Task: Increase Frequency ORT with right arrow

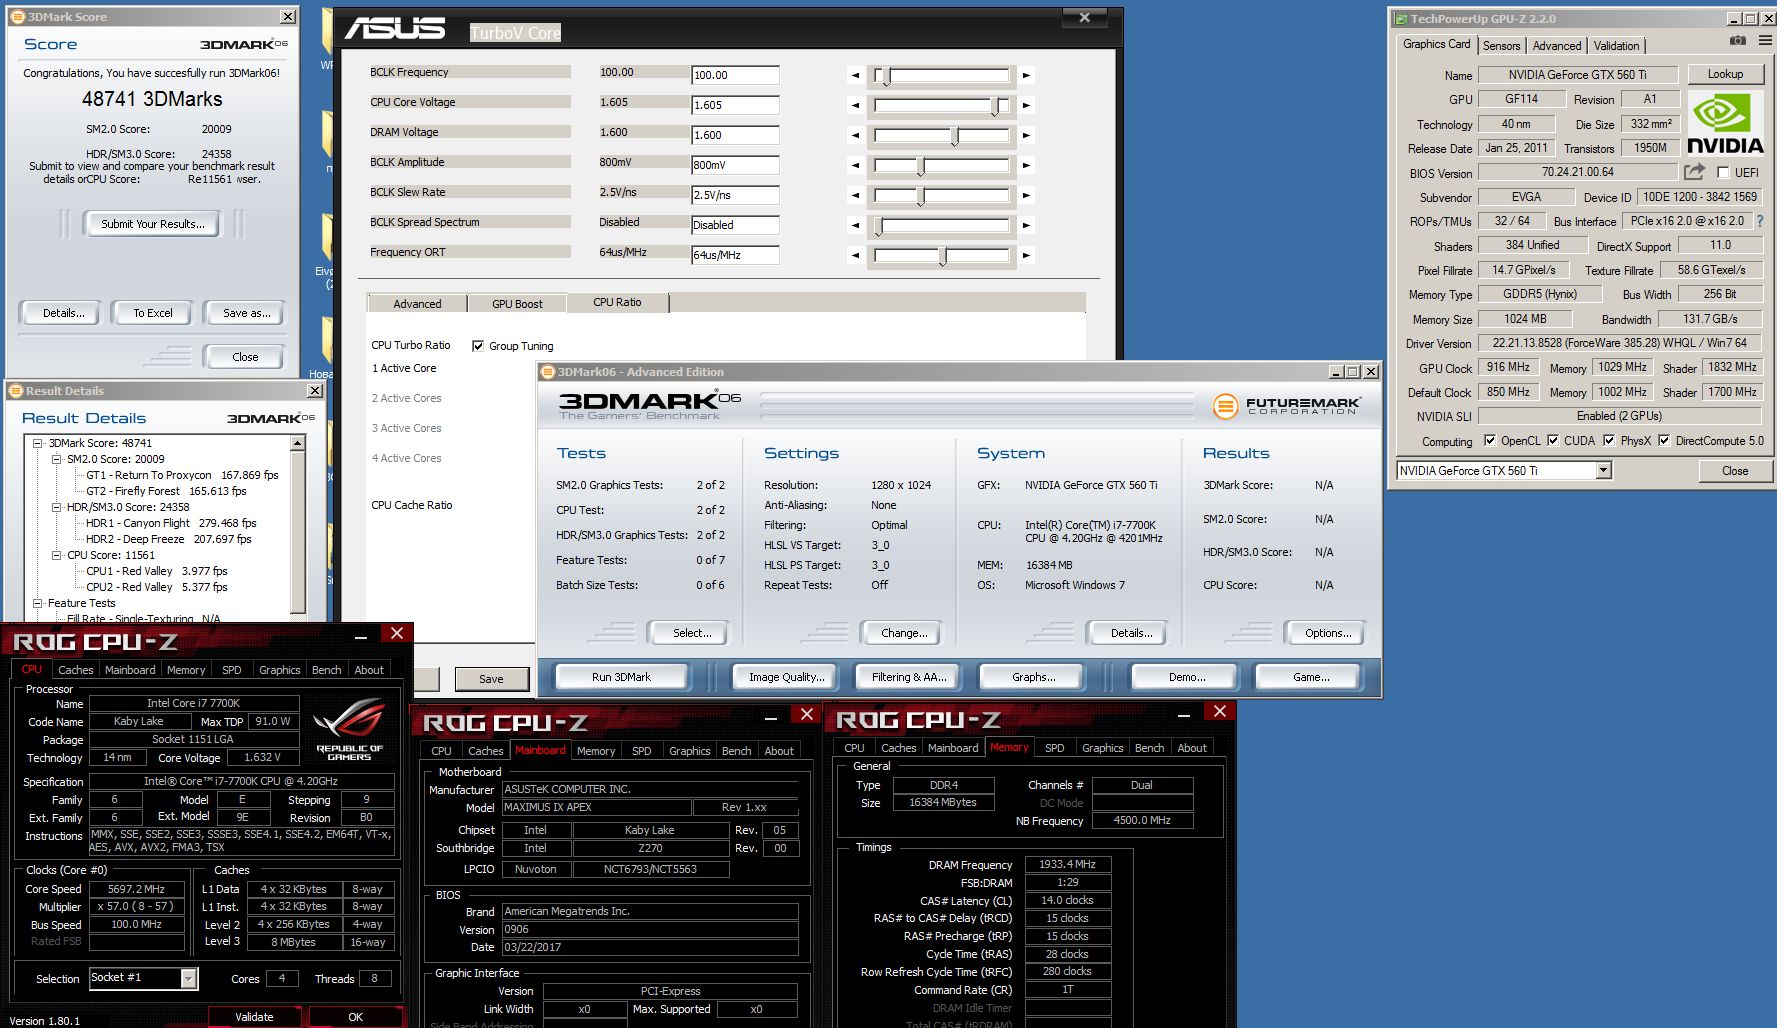Action: pyautogui.click(x=1026, y=255)
